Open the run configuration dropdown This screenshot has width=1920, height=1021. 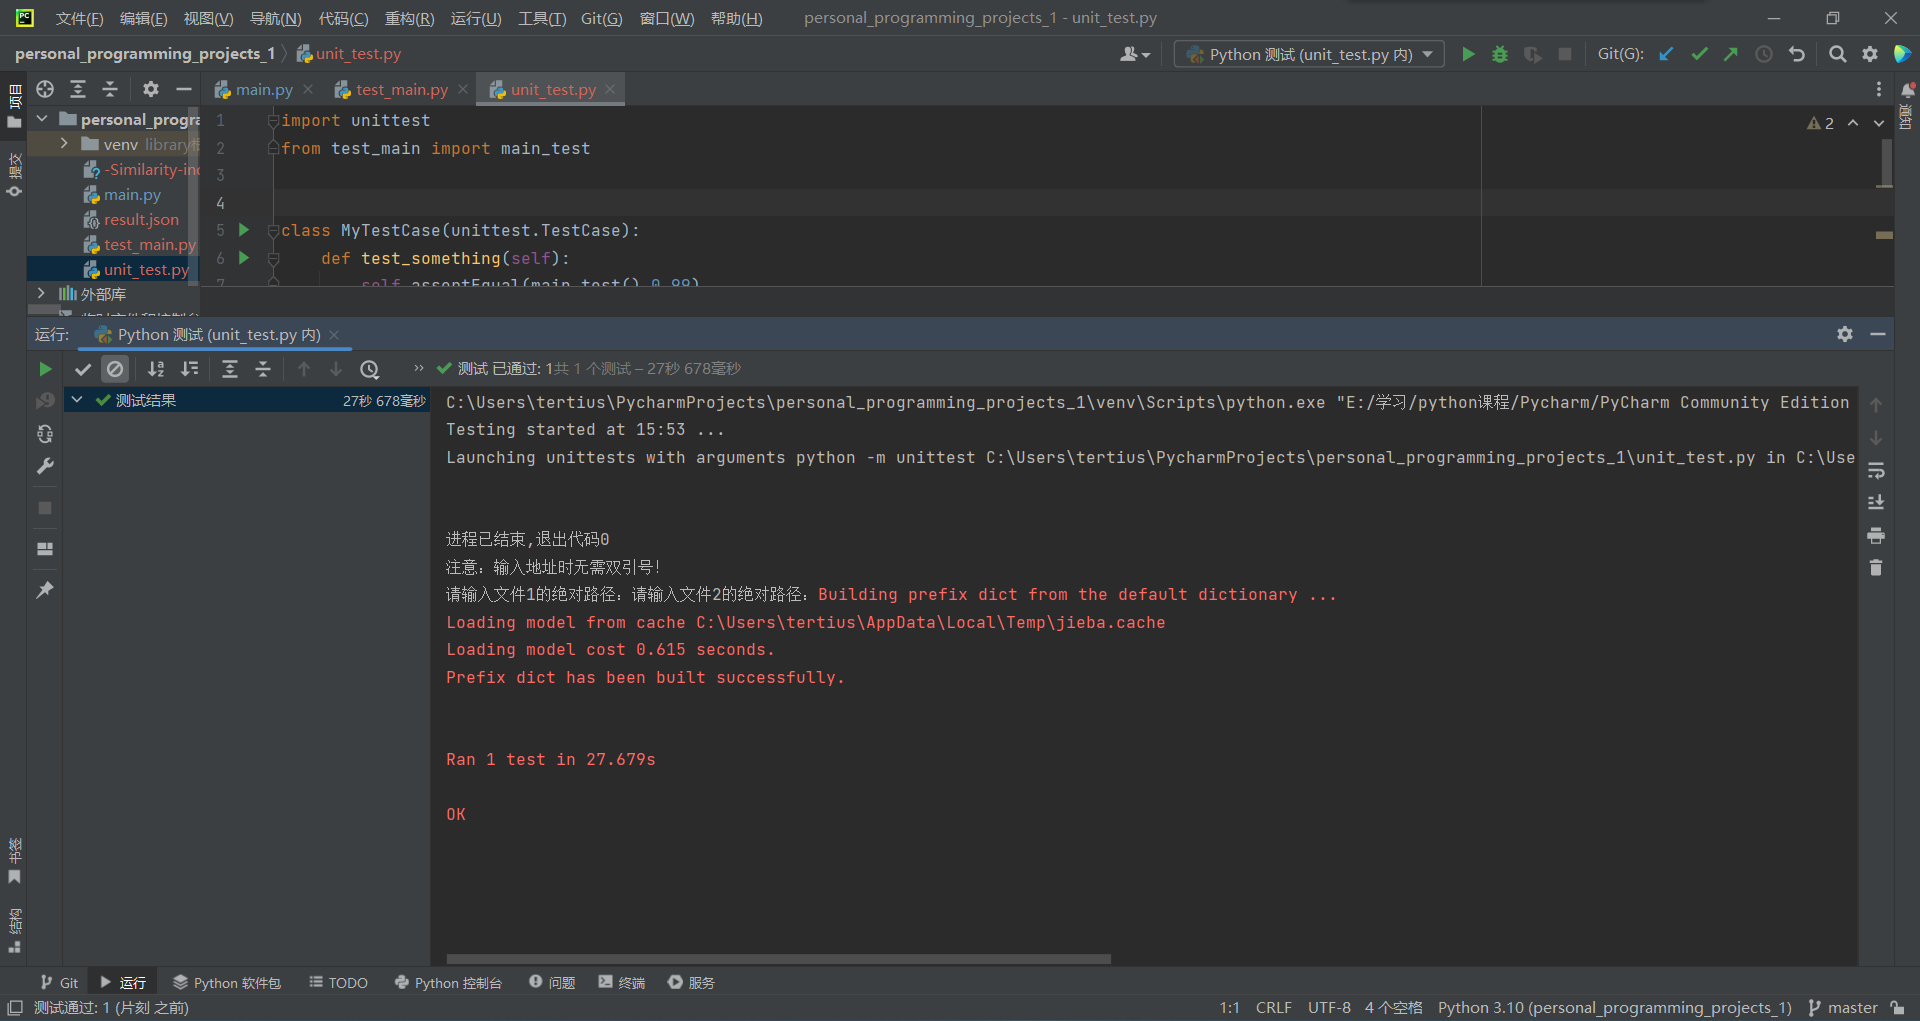point(1309,54)
